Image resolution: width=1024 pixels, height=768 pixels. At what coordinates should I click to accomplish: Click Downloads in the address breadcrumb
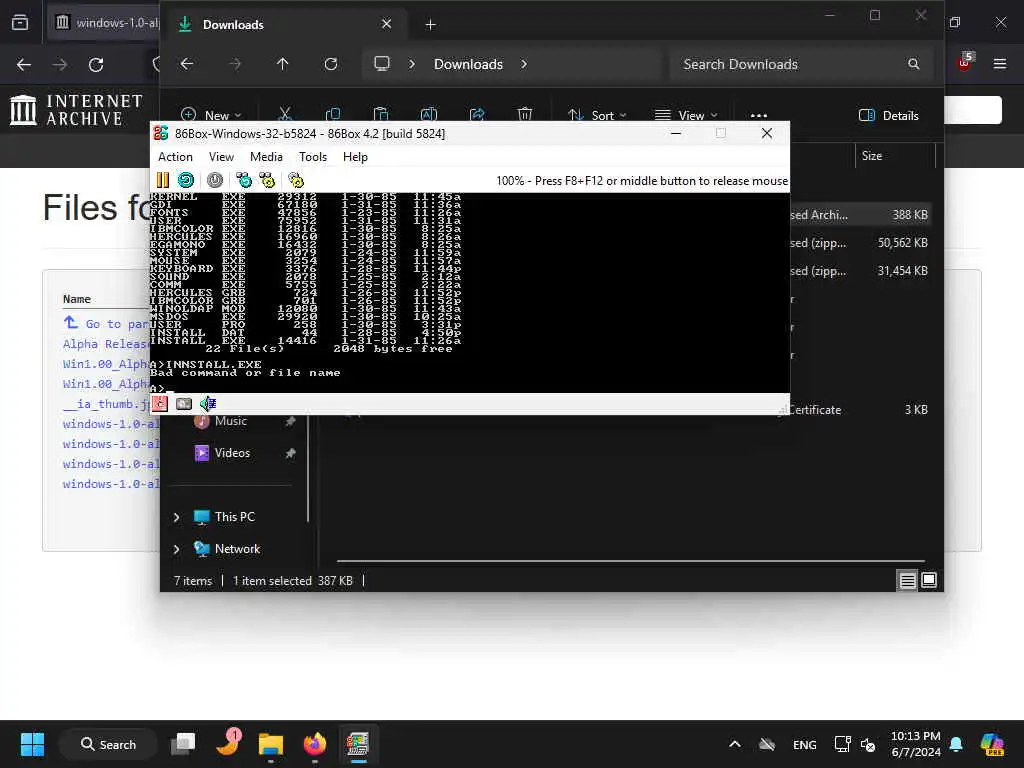pos(468,64)
